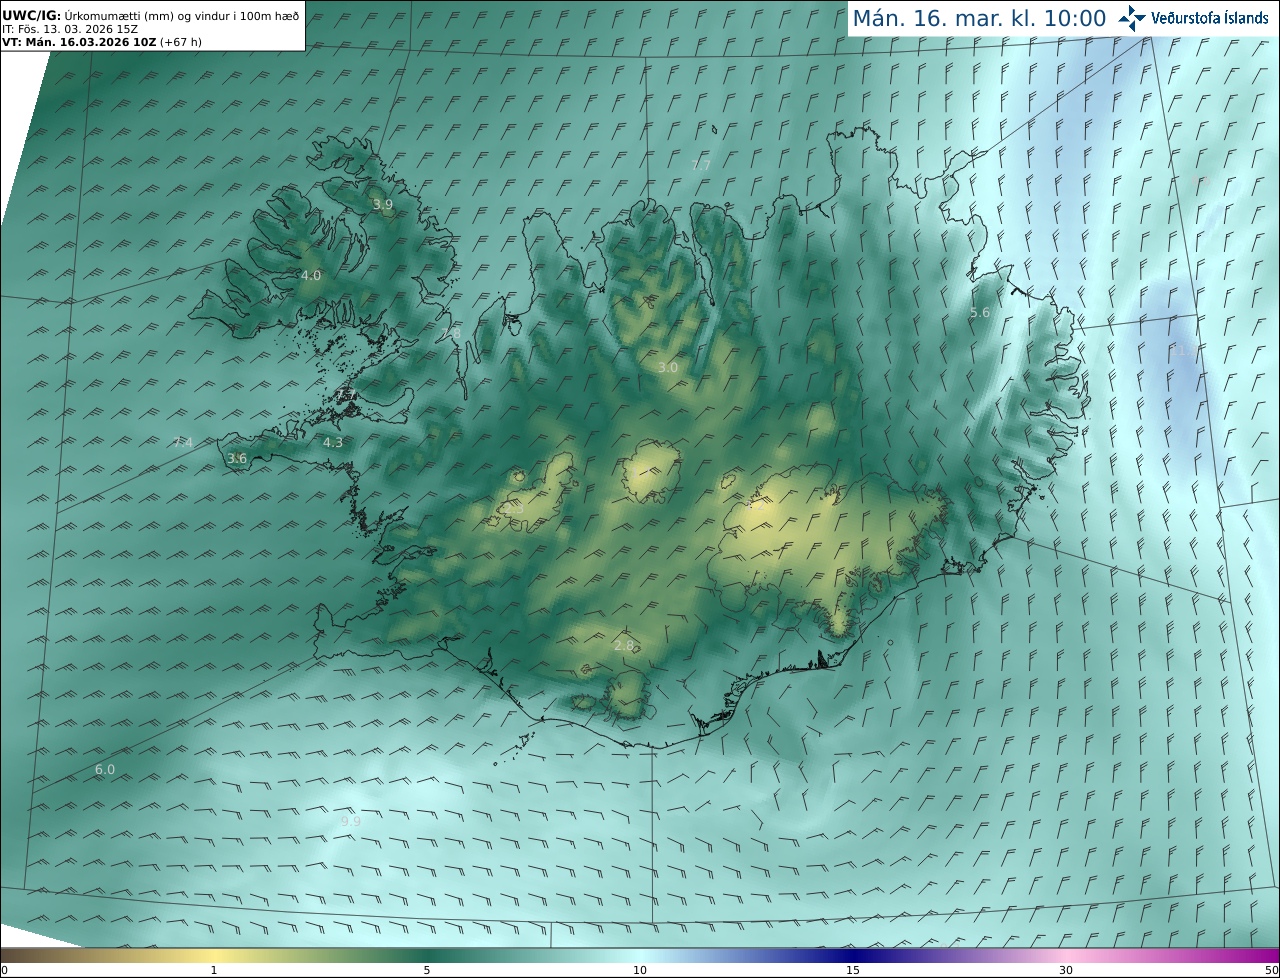Click the 50 tick on the color scale

[1271, 970]
